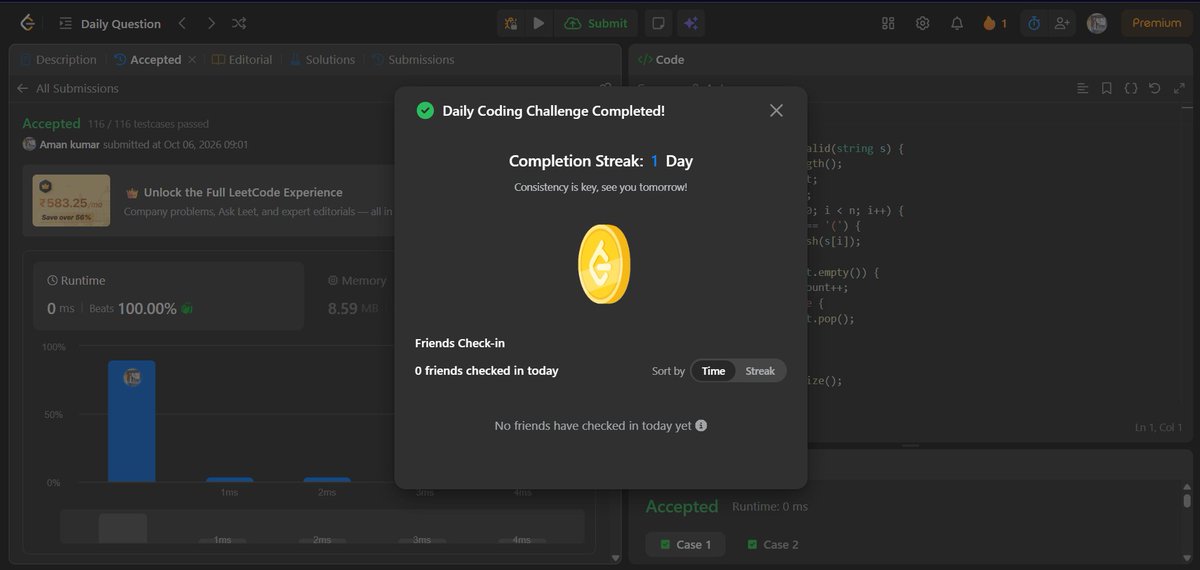Click the curly braces icon
Image resolution: width=1200 pixels, height=570 pixels.
click(x=1131, y=88)
